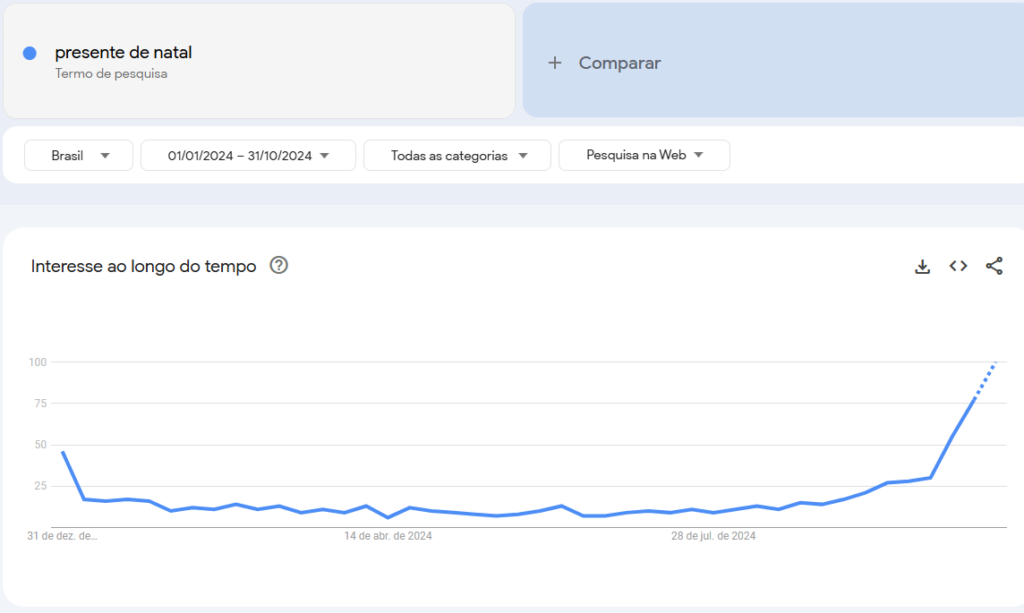Open the Brasil region dropdown
This screenshot has height=613, width=1024.
(x=78, y=155)
